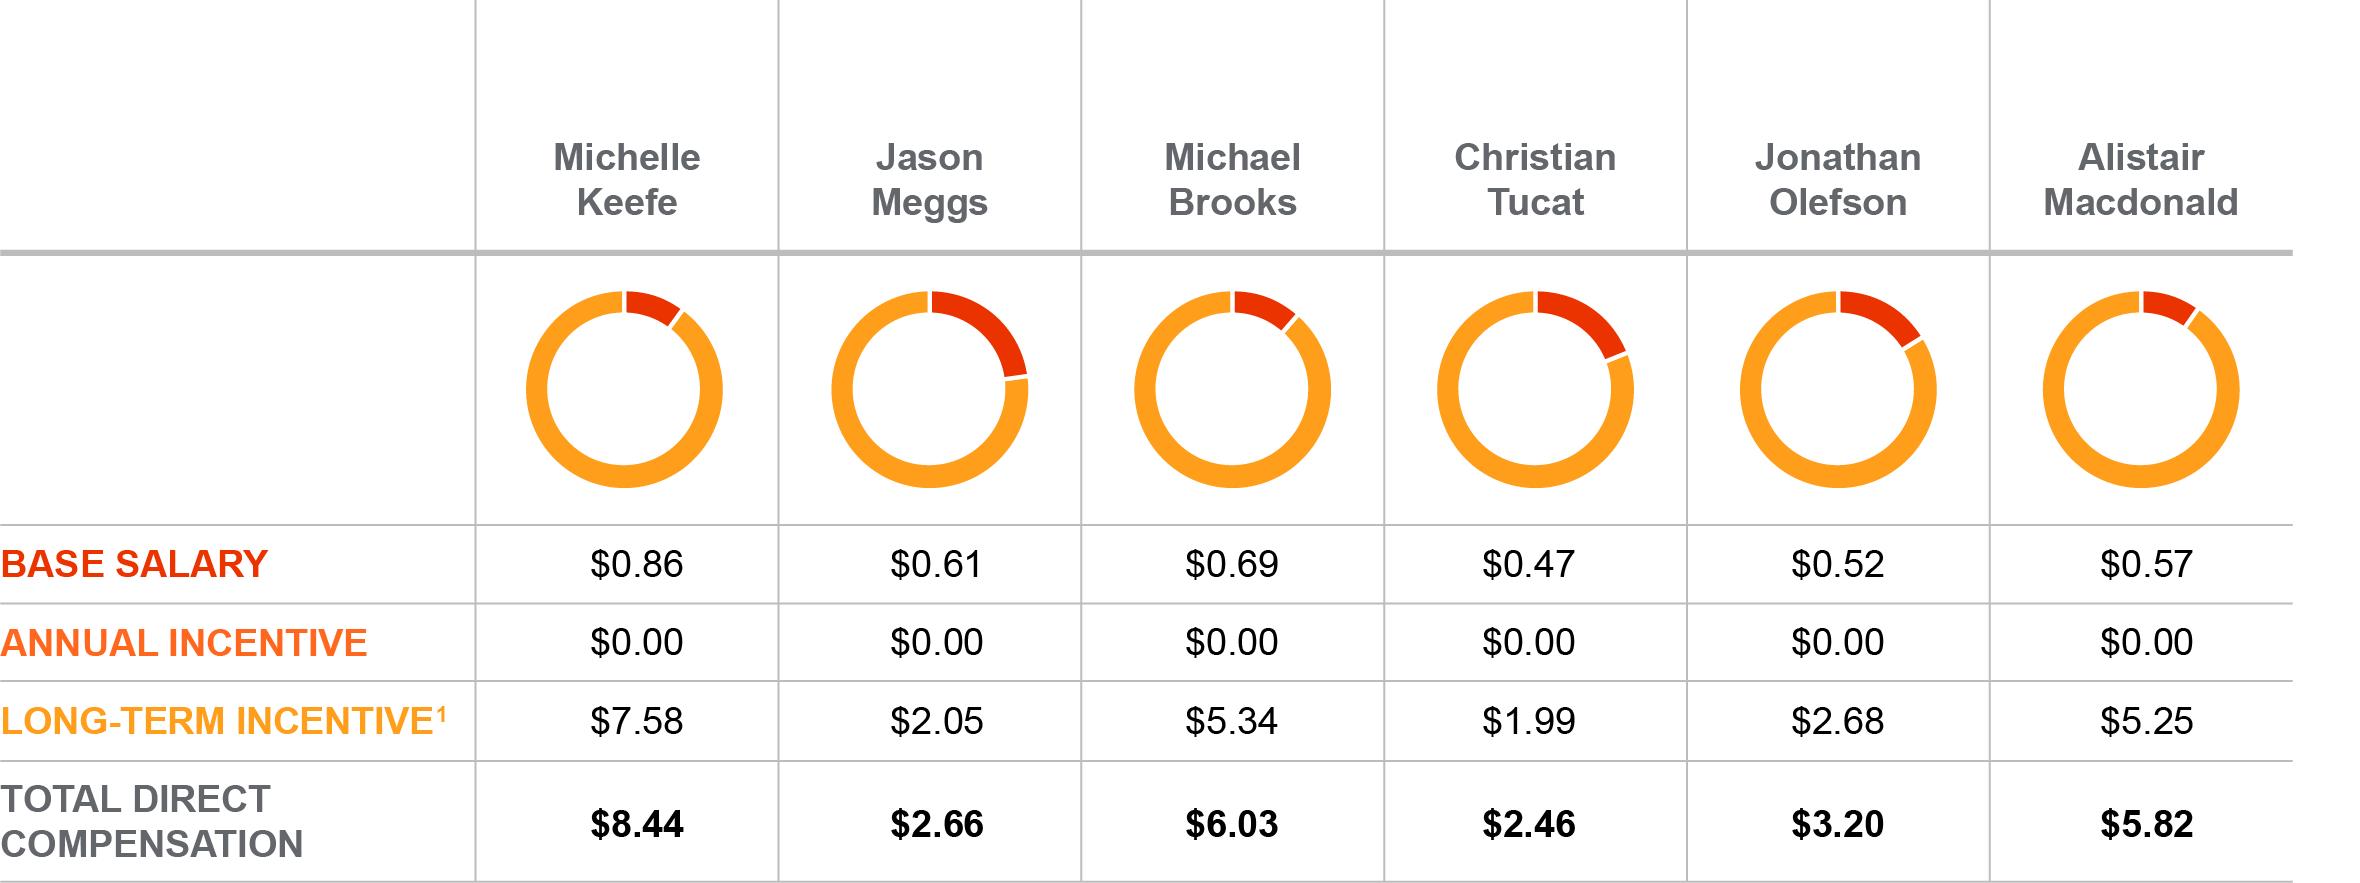Click Jonathan Olefson's $2.68 long-term incentive
2360x883 pixels.
pos(1838,721)
